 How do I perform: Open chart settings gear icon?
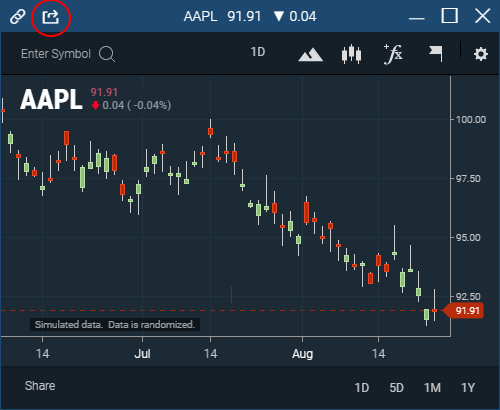[481, 54]
